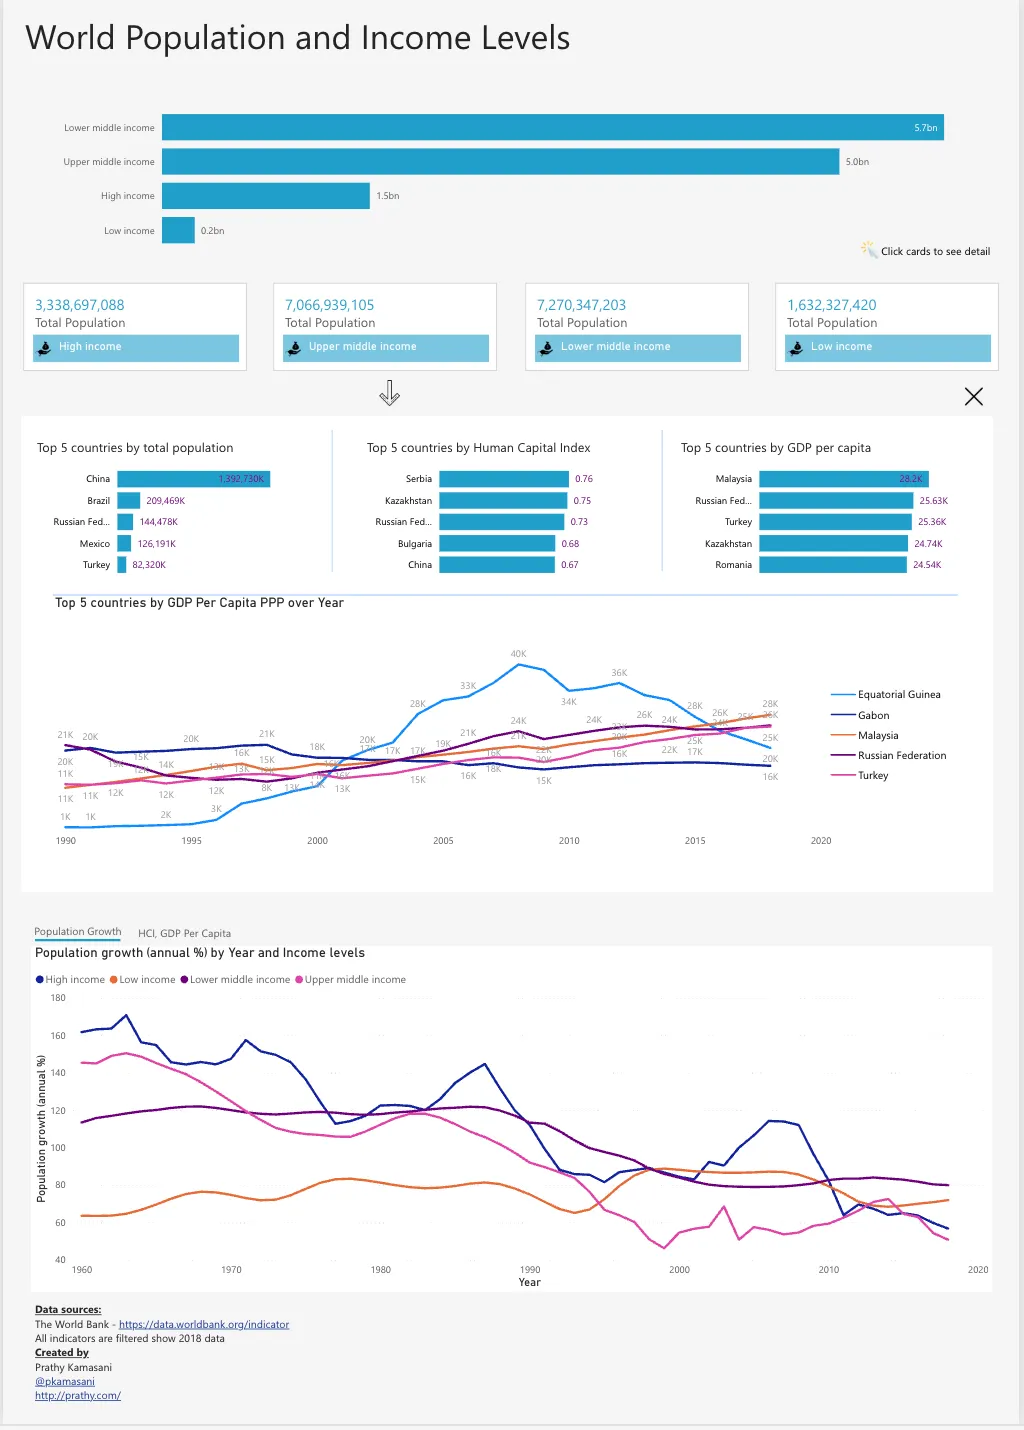Click the 3,338,697,088 total population value

[x=80, y=305]
